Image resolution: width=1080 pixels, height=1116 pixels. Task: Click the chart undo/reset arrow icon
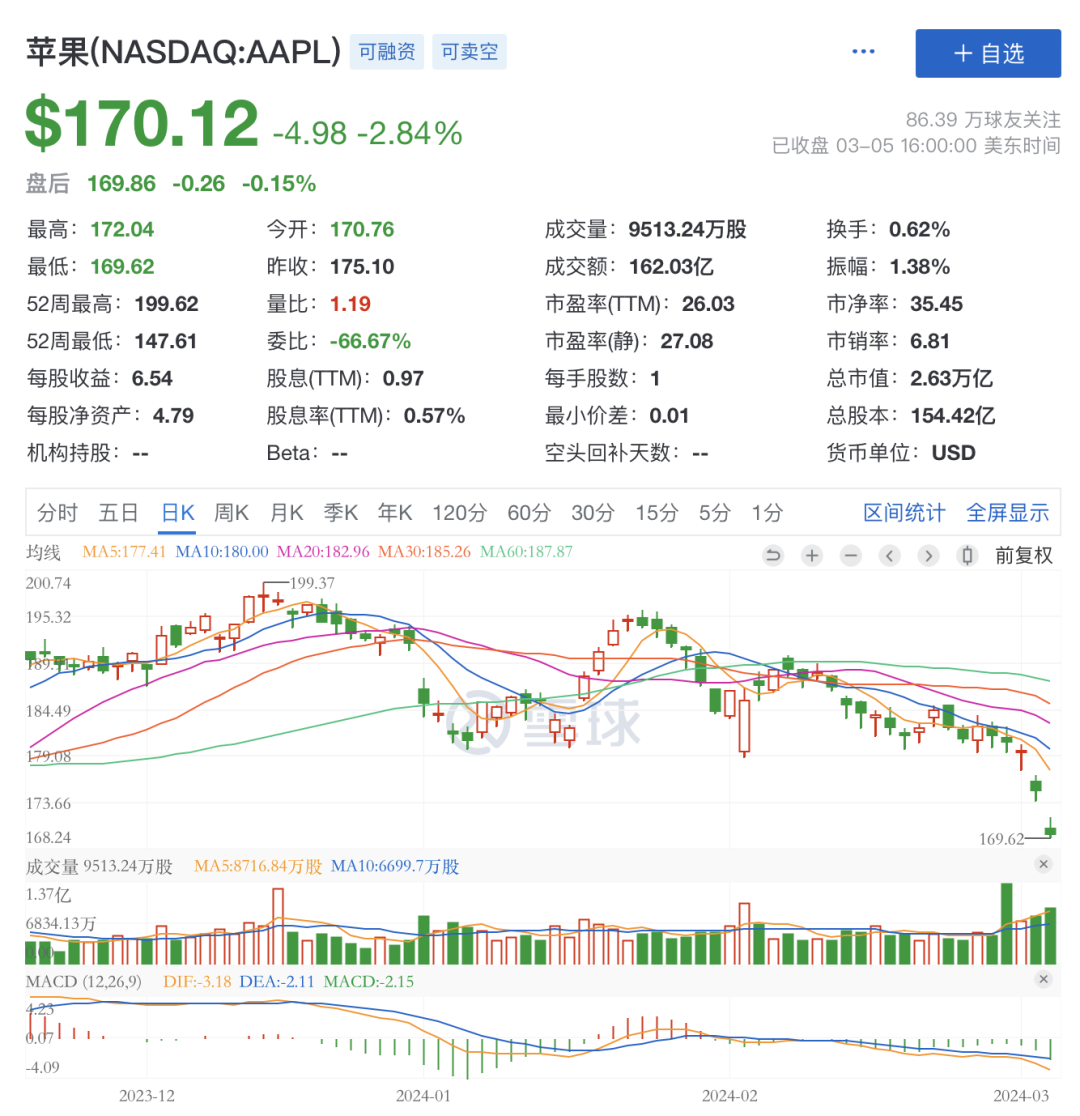773,555
